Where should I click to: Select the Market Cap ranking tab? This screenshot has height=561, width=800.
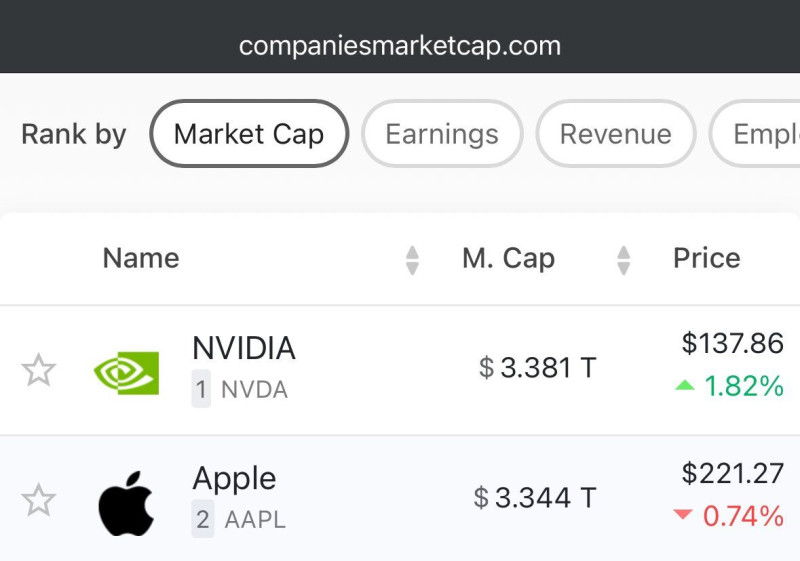[x=249, y=134]
